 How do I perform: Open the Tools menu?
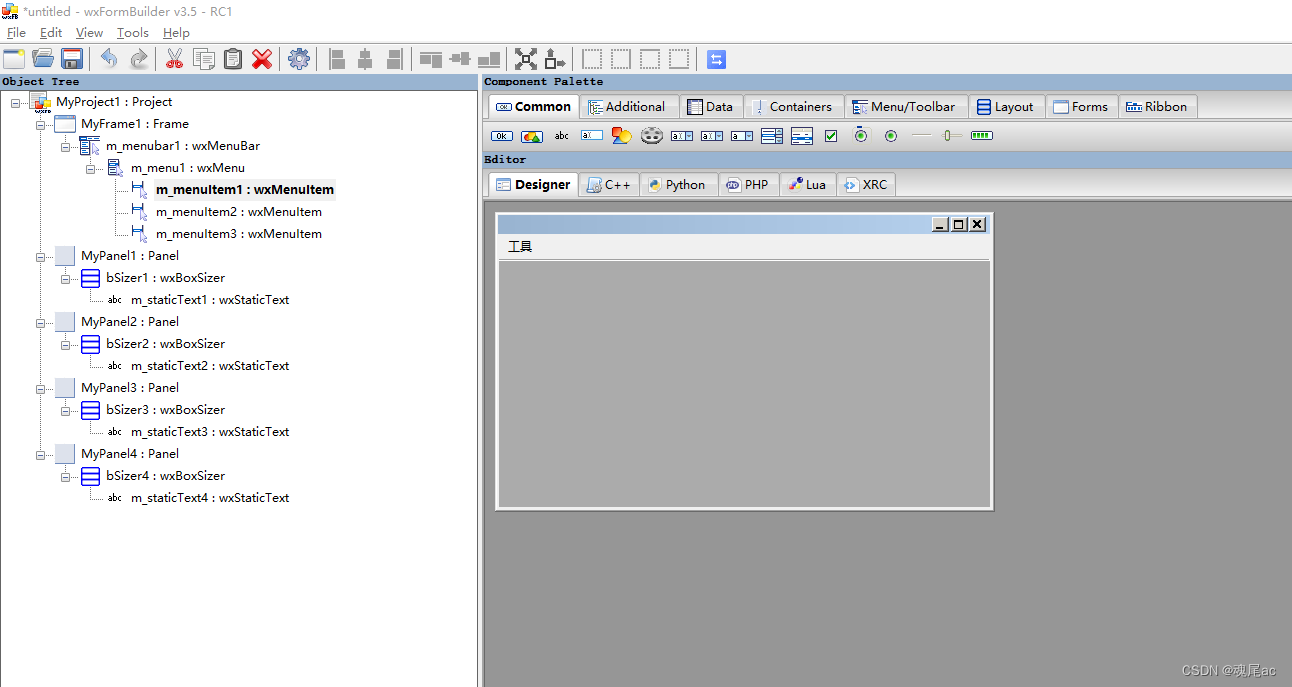coord(132,32)
